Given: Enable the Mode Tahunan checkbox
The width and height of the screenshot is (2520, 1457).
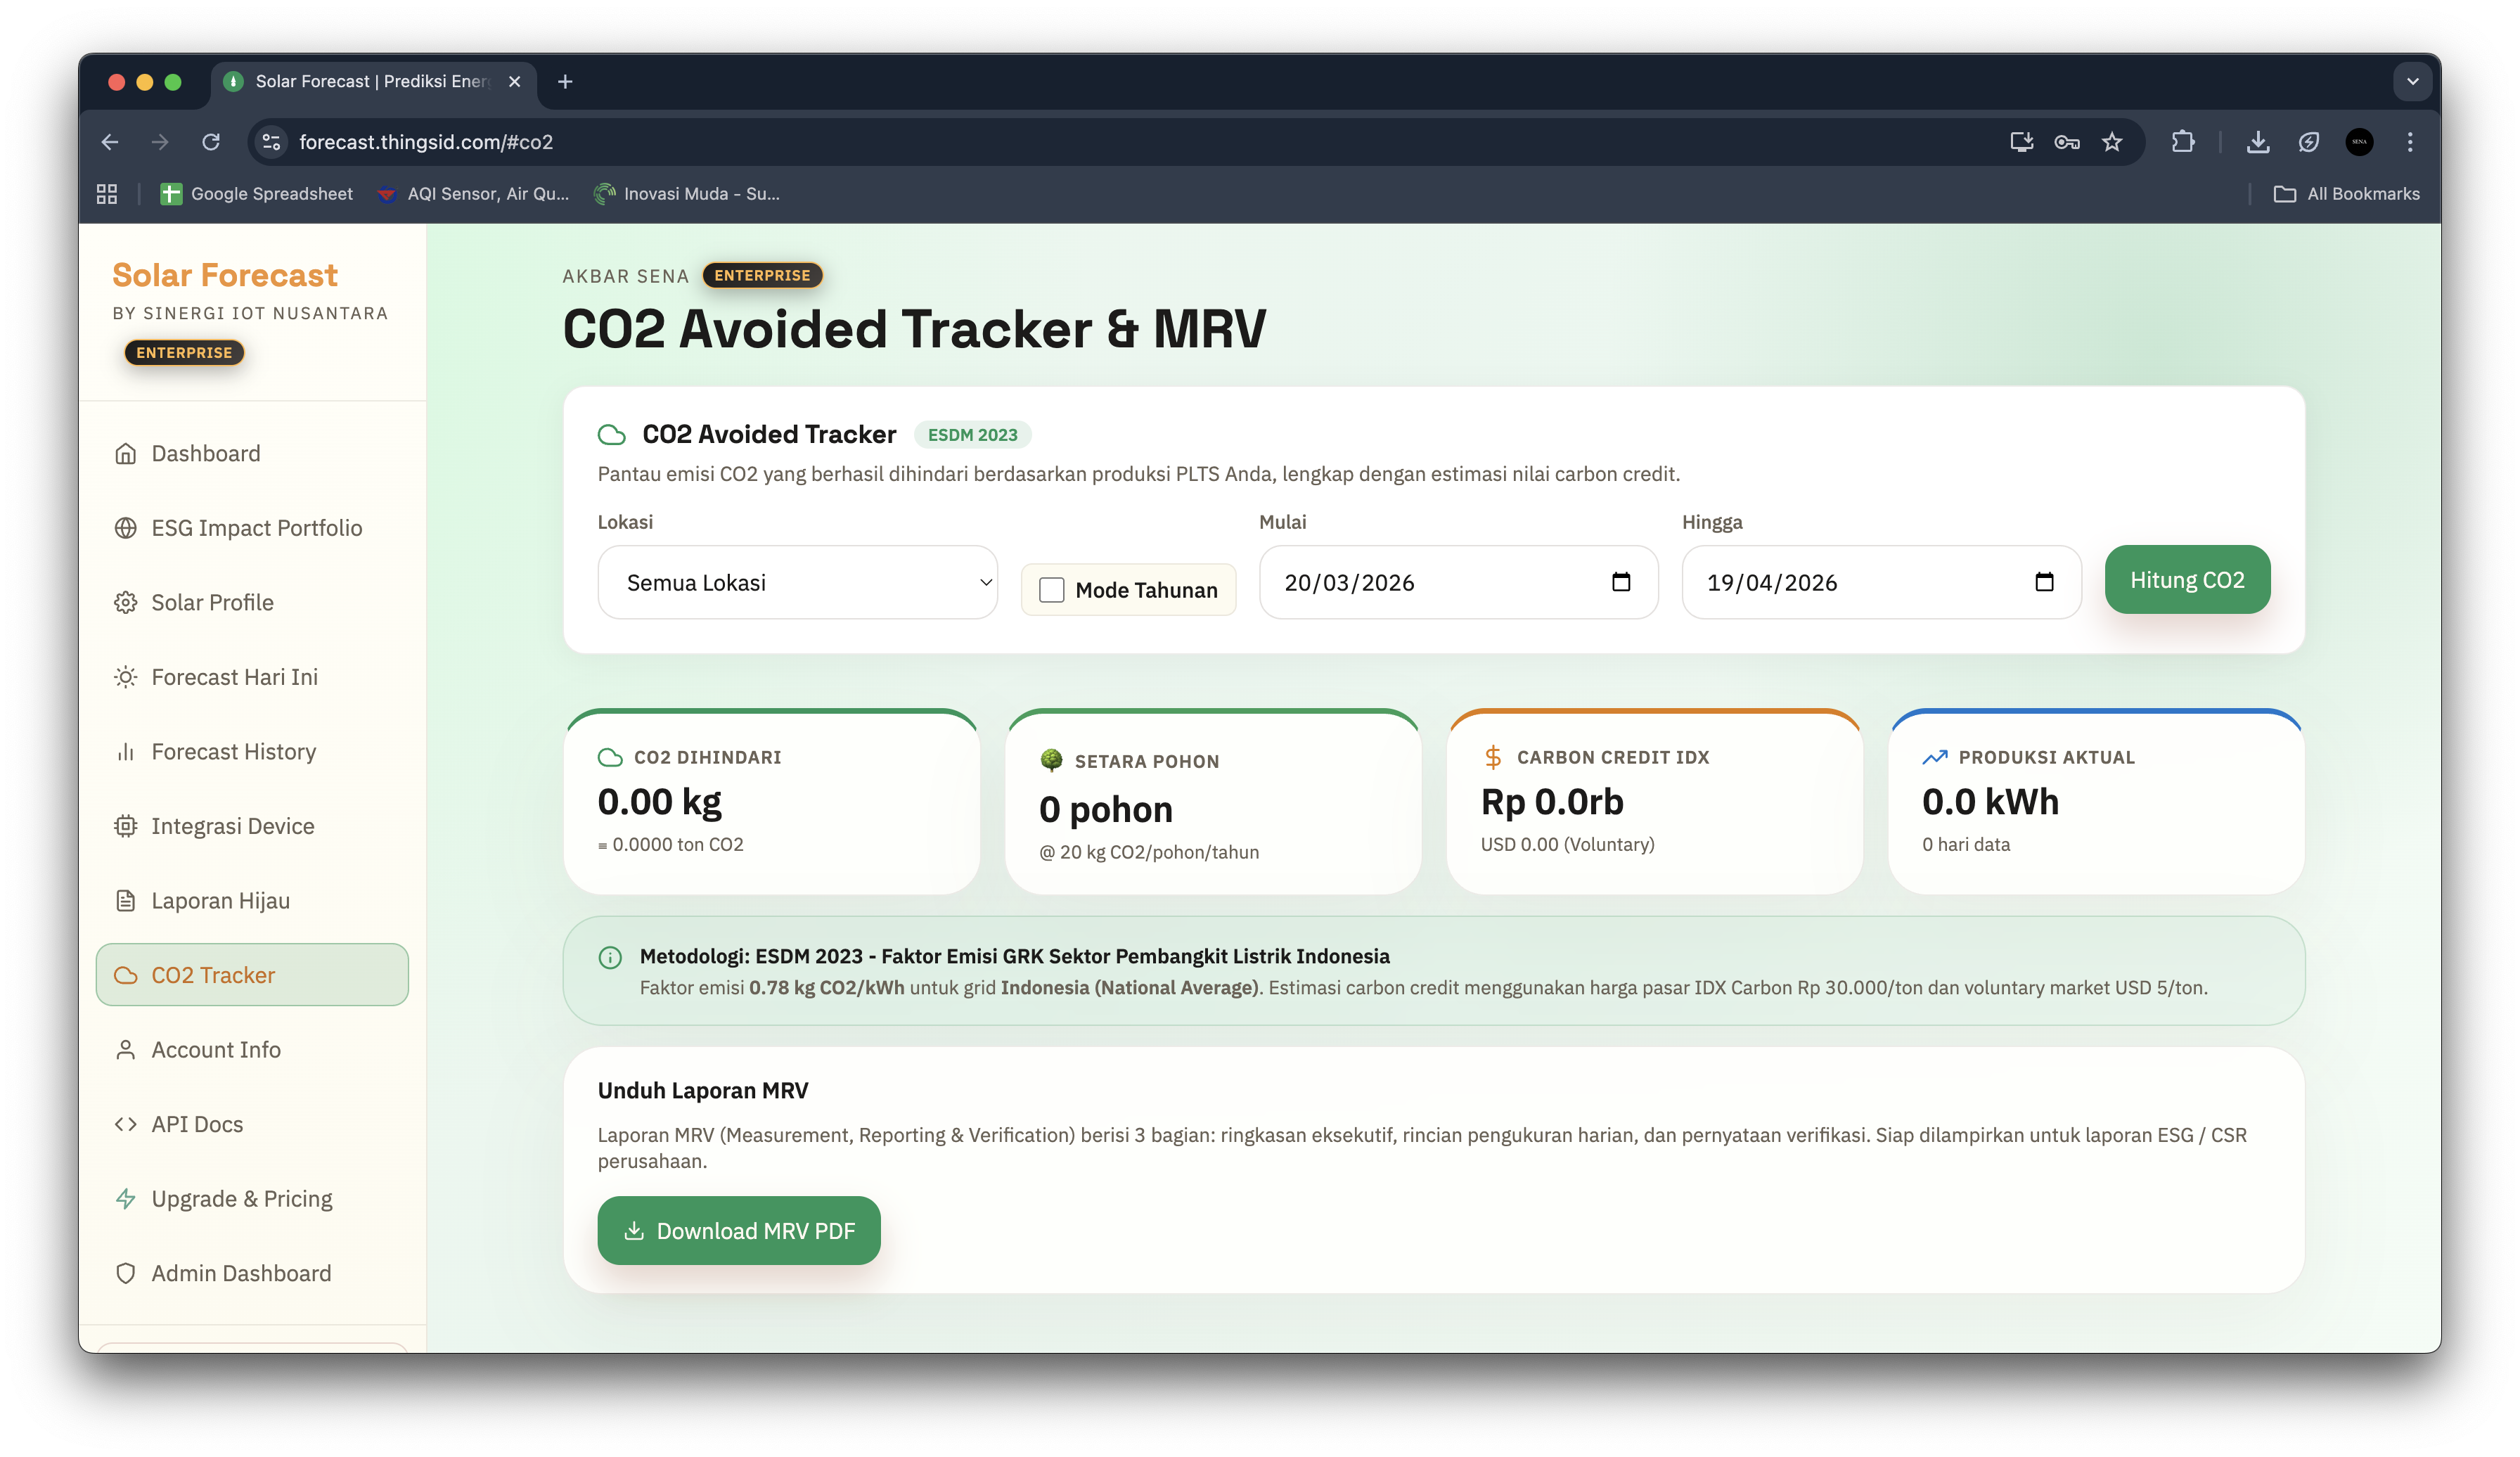Looking at the screenshot, I should [x=1051, y=590].
